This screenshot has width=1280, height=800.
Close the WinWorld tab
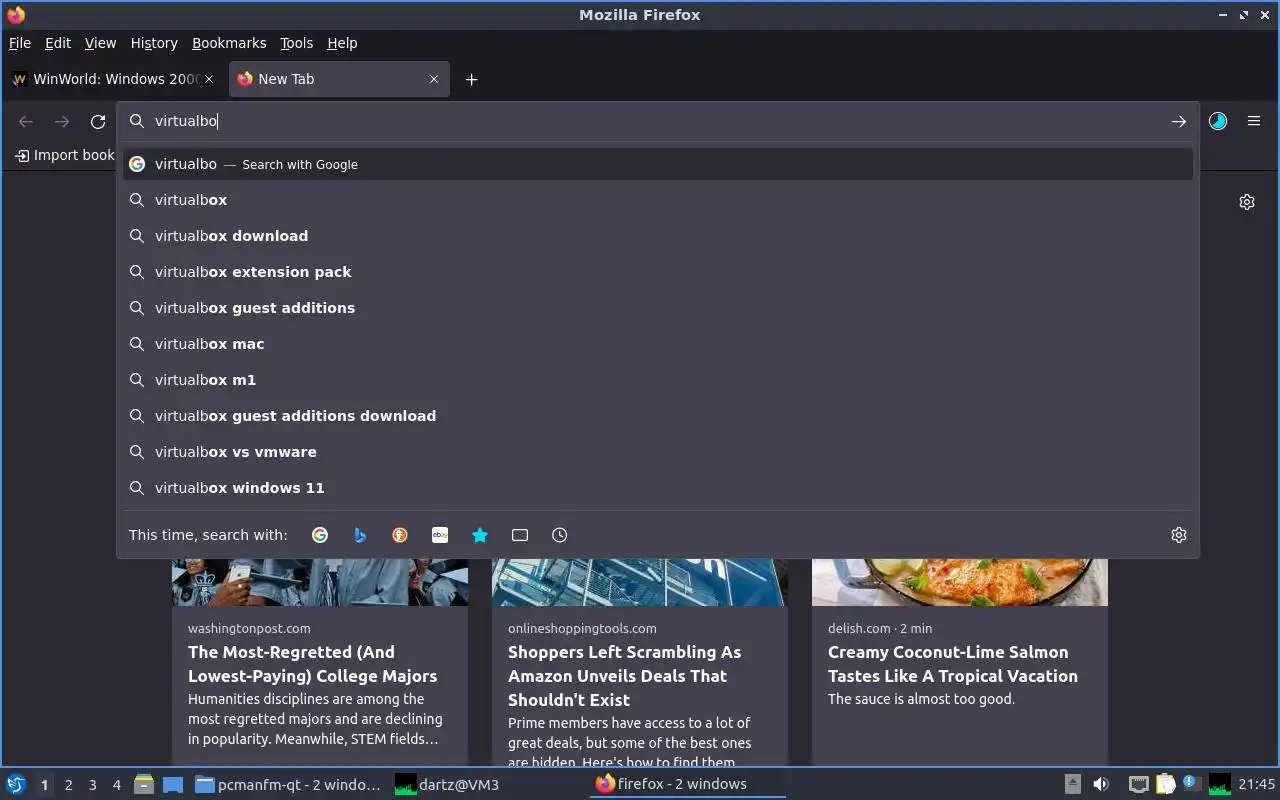point(209,79)
